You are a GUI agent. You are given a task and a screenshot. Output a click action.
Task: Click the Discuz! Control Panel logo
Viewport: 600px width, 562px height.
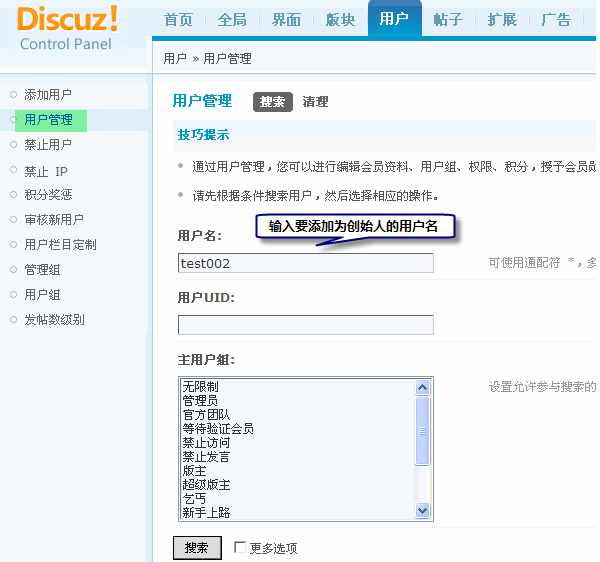click(67, 28)
